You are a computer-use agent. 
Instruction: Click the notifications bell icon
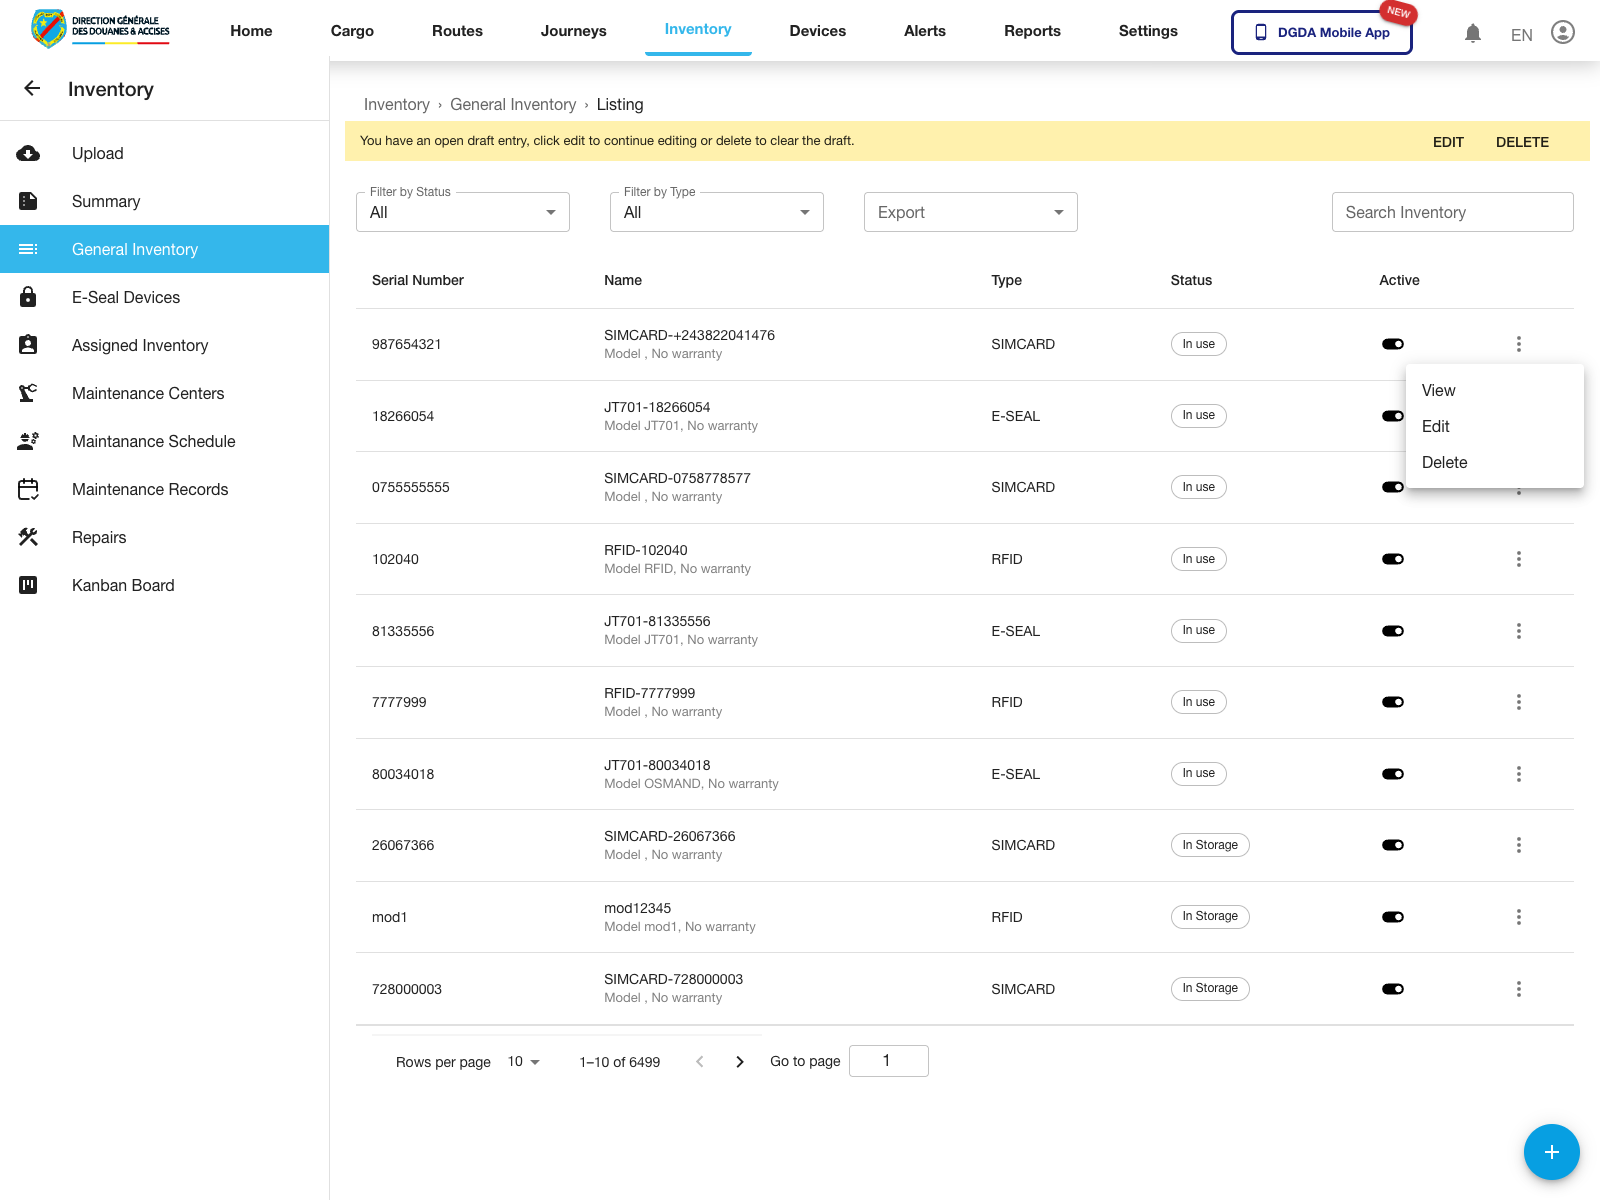[x=1472, y=32]
